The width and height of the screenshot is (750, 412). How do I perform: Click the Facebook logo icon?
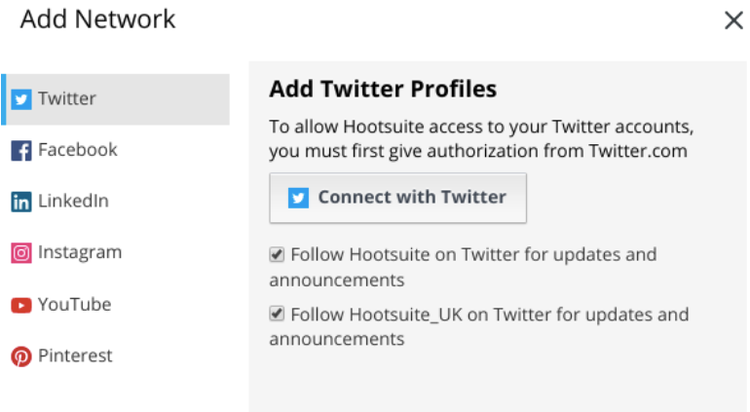point(21,151)
